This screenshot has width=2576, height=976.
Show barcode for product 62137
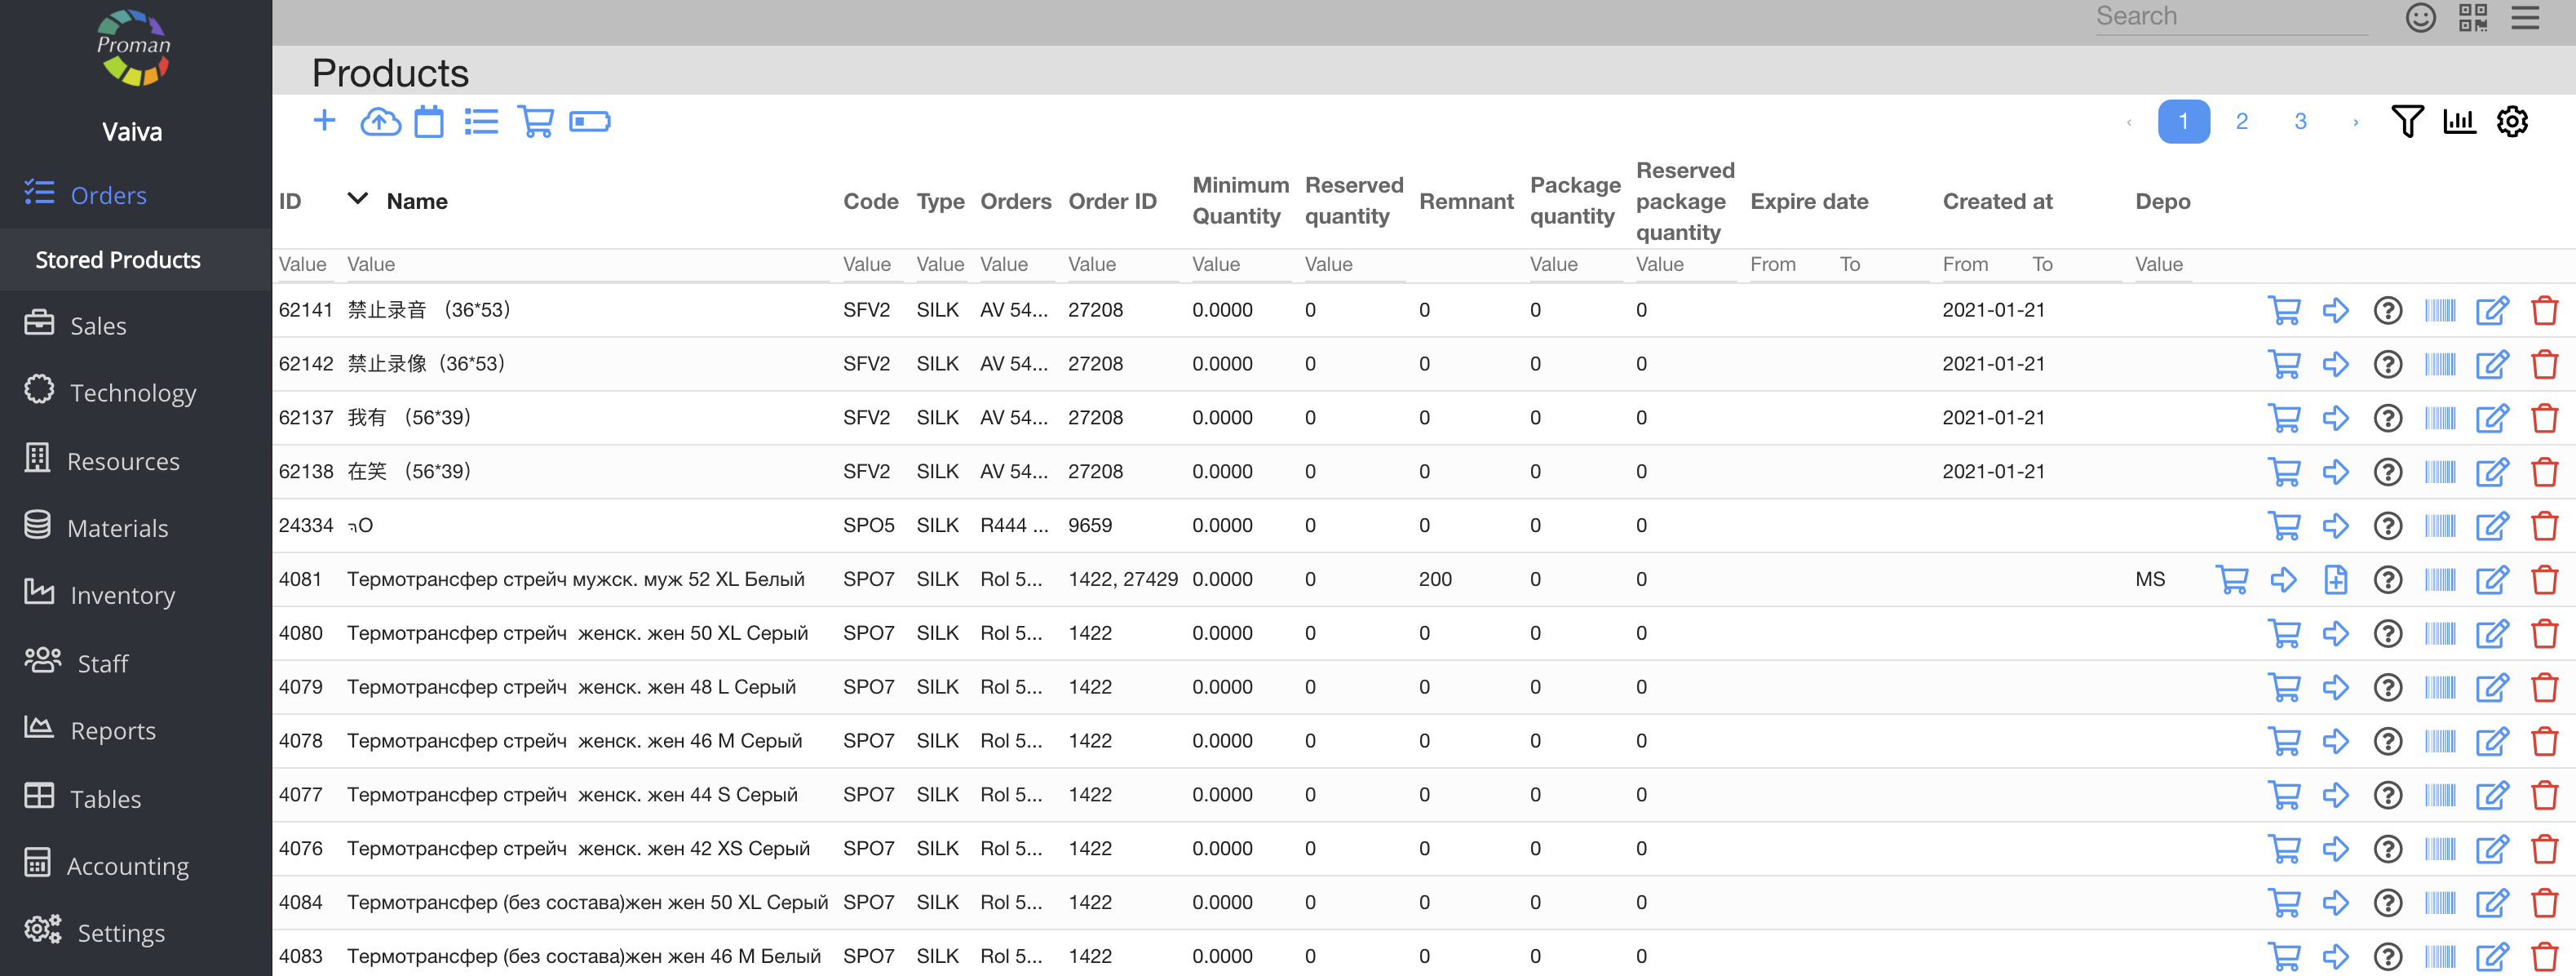coord(2440,418)
